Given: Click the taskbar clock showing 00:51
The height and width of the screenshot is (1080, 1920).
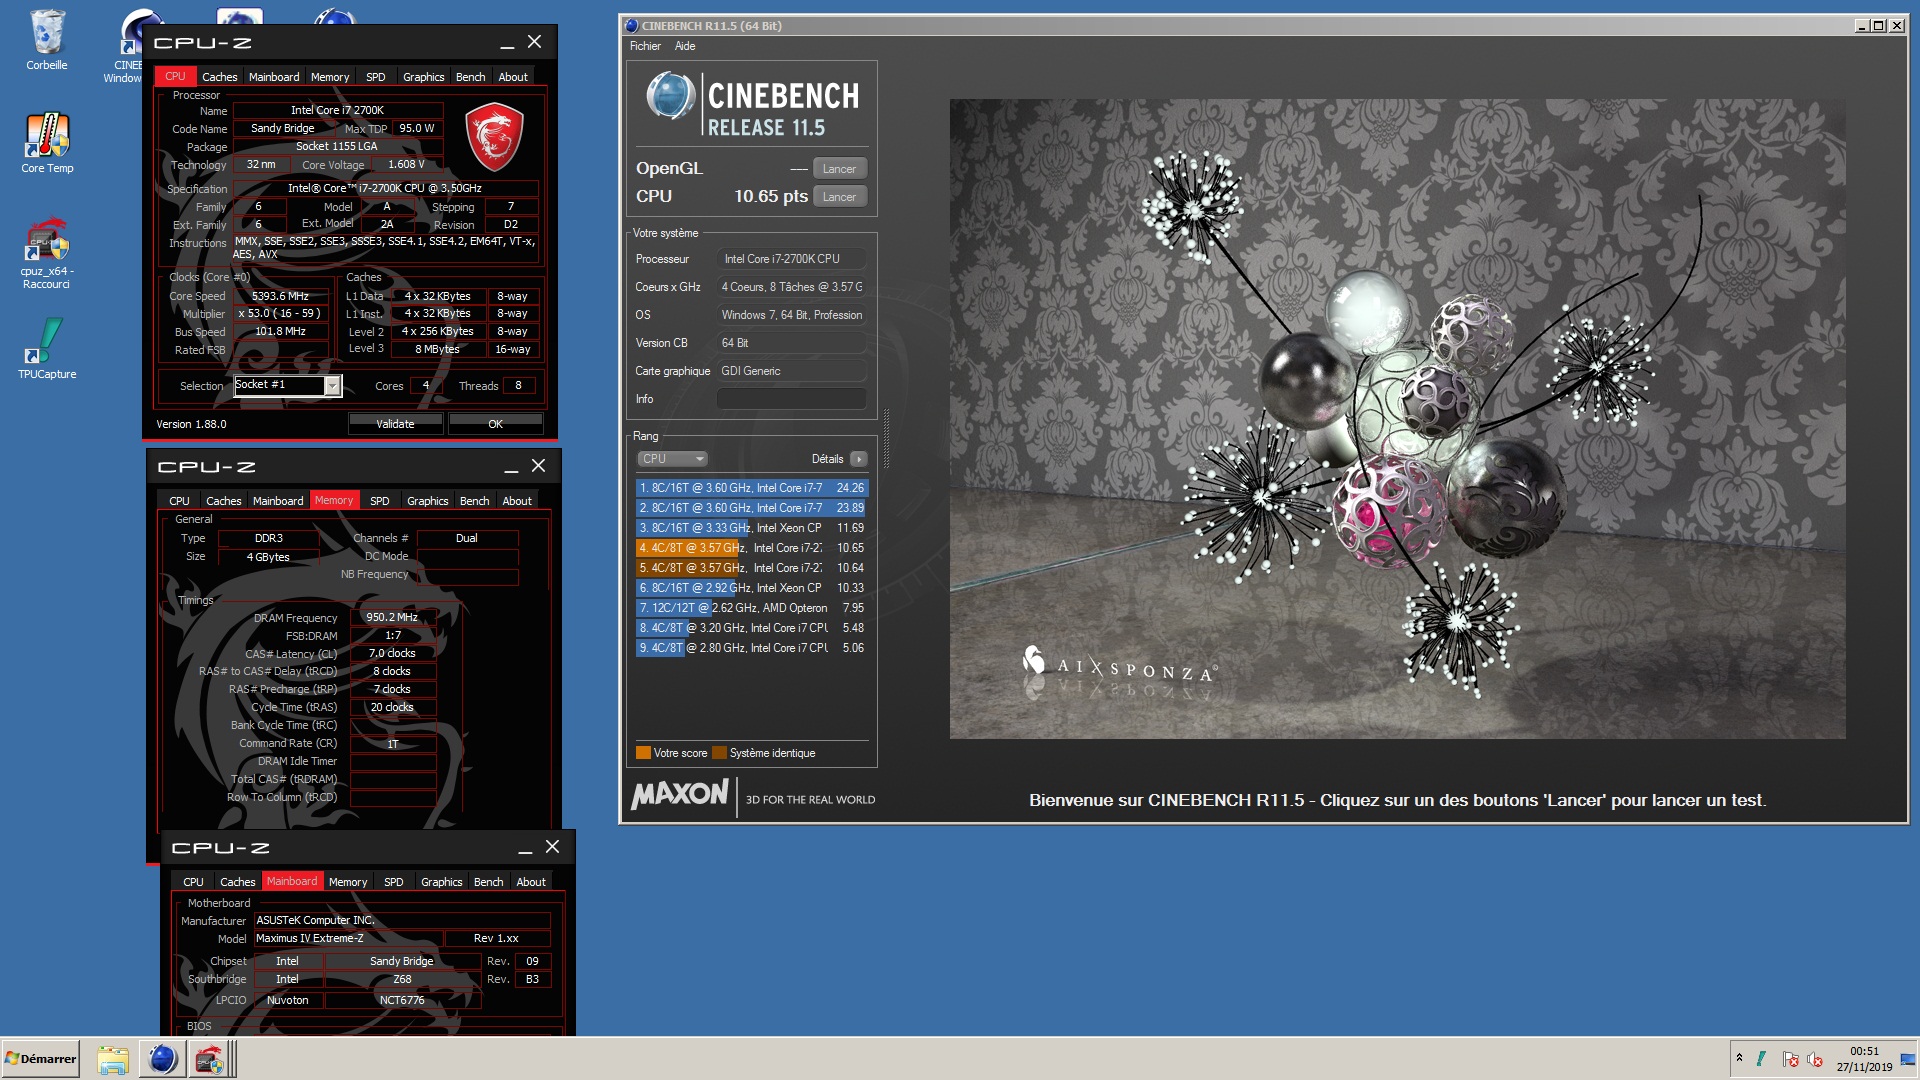Looking at the screenshot, I should tap(1864, 1059).
